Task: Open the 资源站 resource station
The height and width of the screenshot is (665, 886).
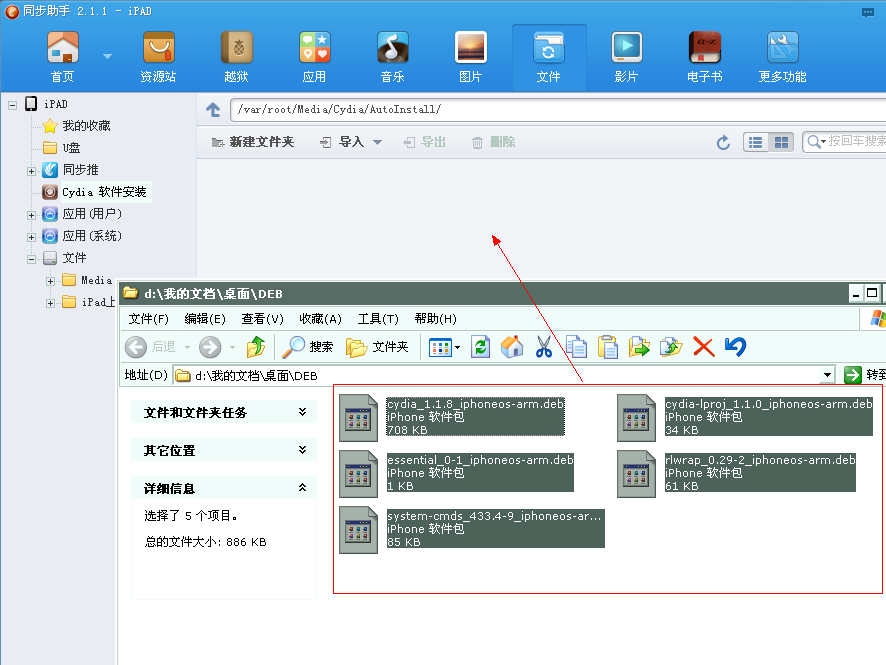Action: (158, 56)
